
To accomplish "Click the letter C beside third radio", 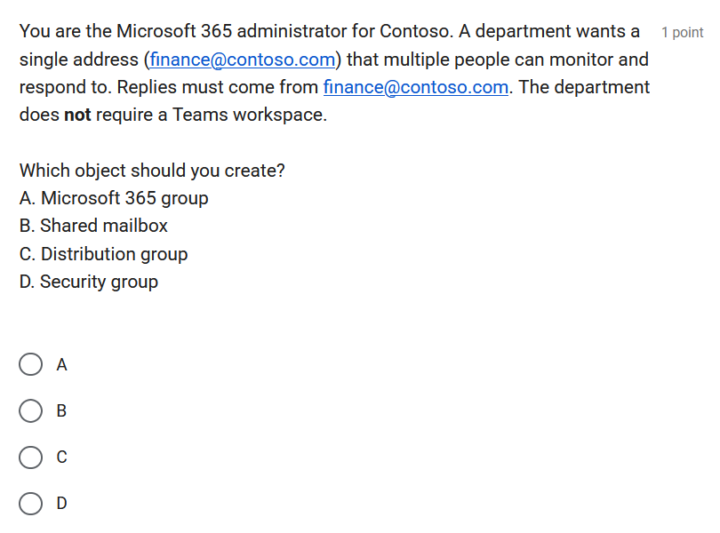I will (62, 457).
